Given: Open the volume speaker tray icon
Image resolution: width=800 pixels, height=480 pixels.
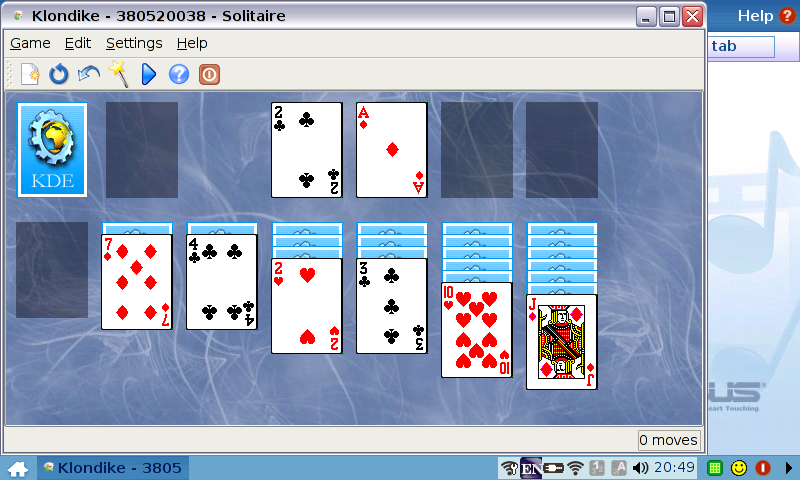Looking at the screenshot, I should (640, 468).
